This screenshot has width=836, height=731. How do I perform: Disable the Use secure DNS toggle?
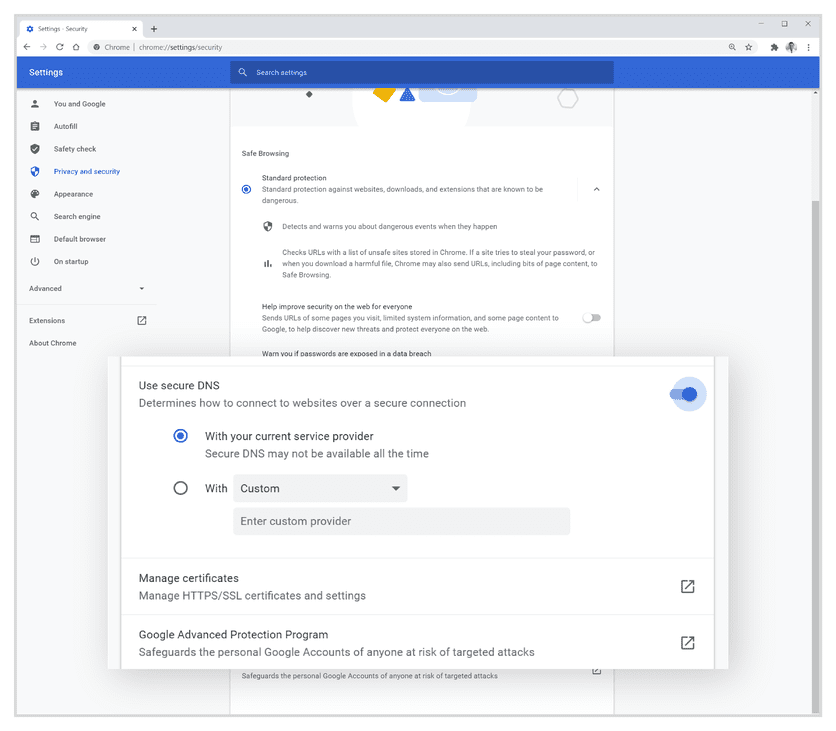[x=688, y=394]
